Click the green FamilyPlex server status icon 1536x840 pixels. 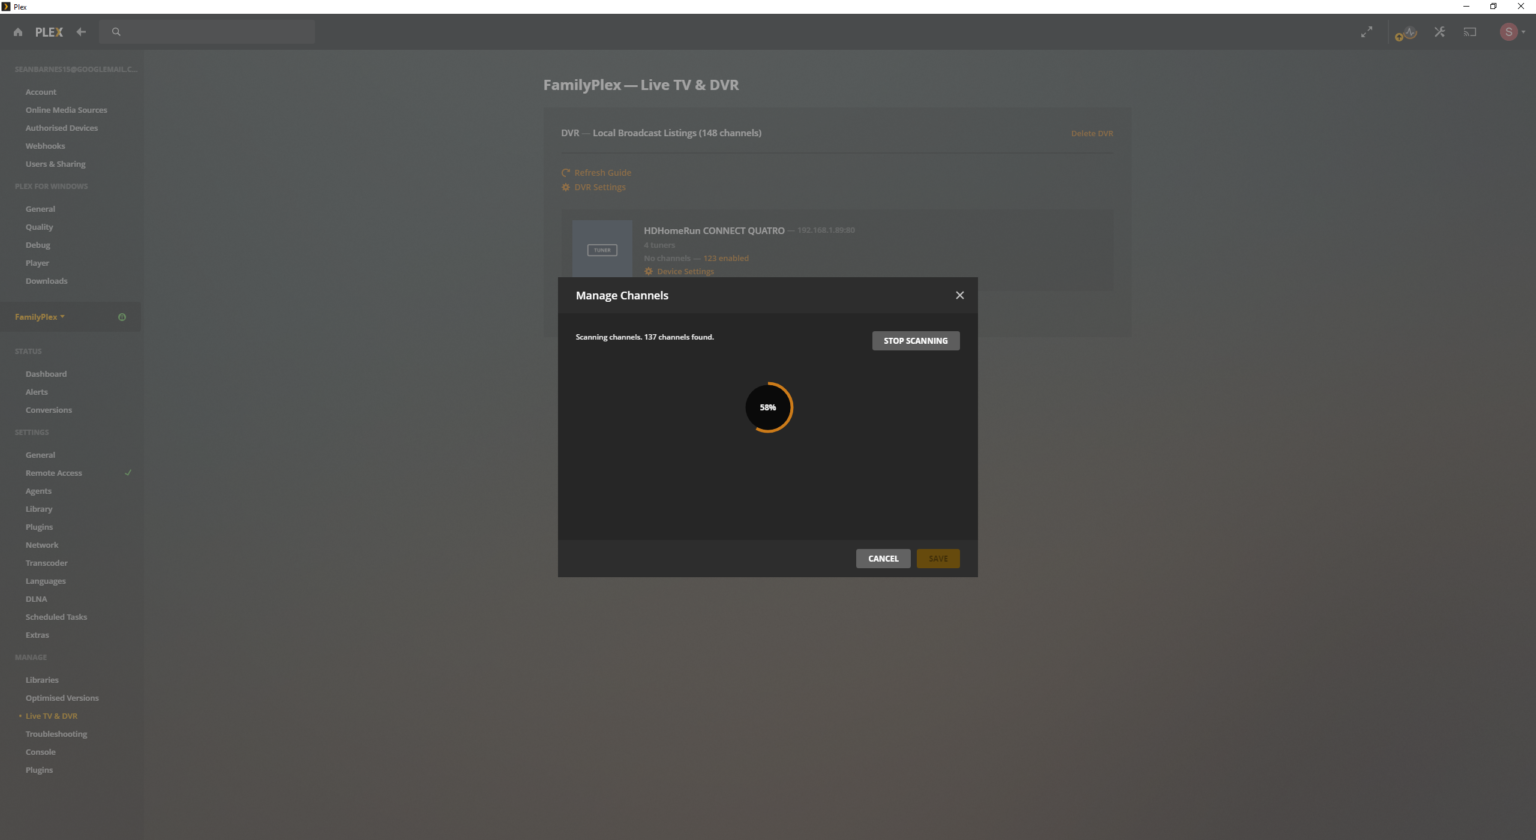[x=122, y=317]
